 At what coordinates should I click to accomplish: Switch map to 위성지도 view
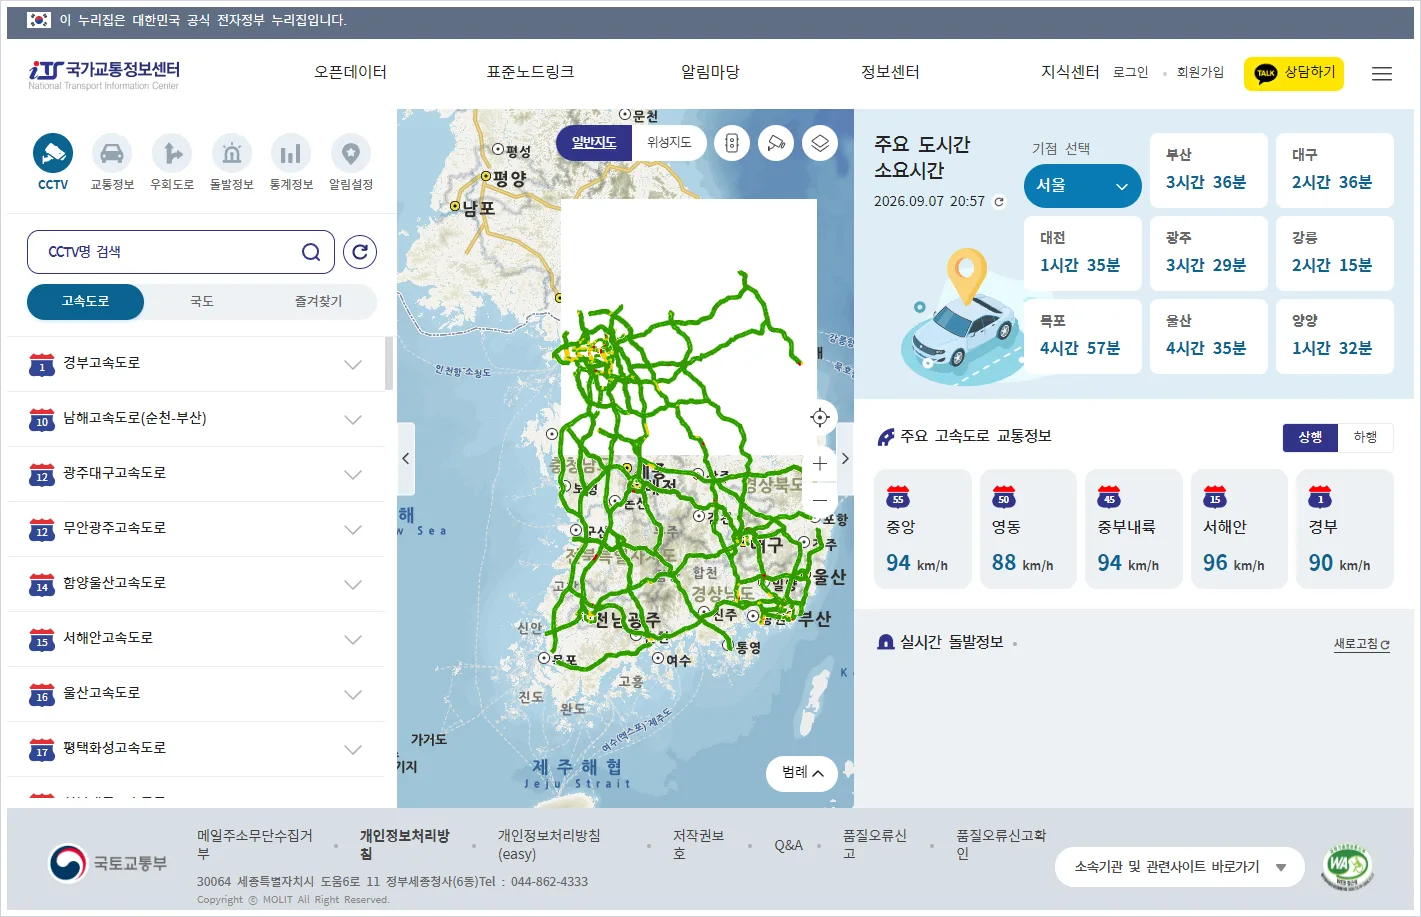(x=669, y=143)
